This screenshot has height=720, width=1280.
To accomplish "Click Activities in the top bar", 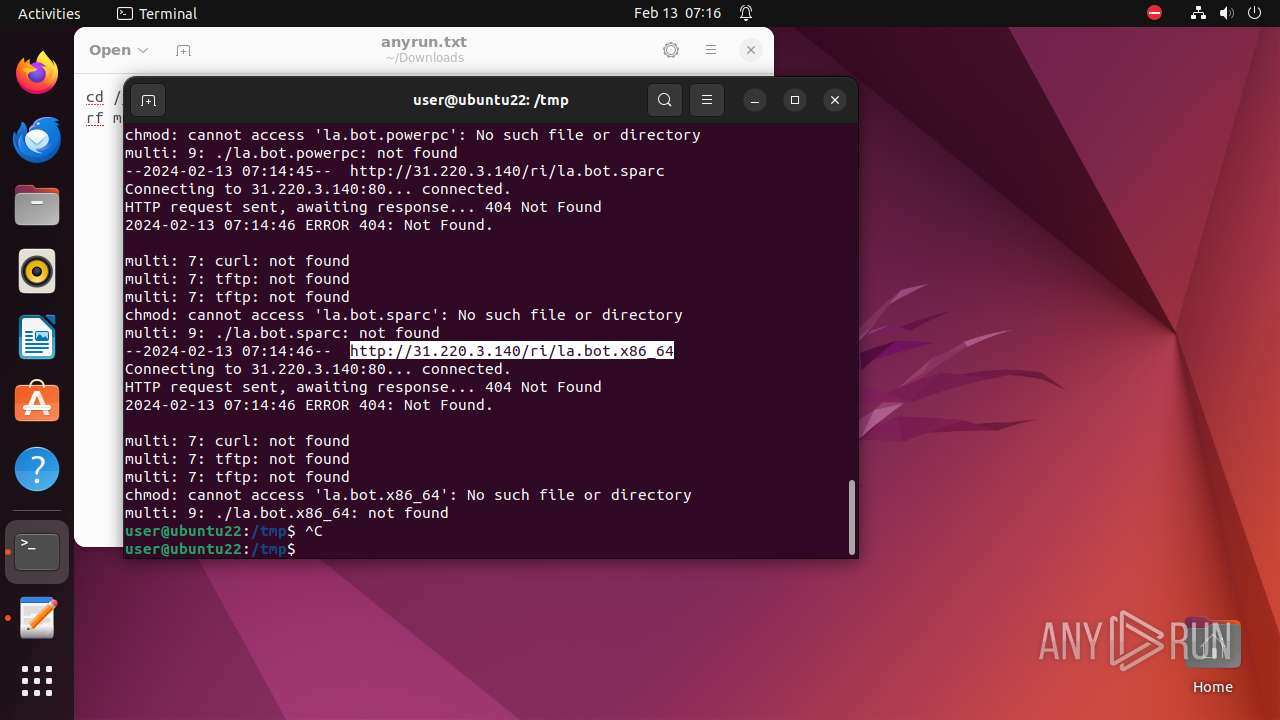I will [x=49, y=13].
